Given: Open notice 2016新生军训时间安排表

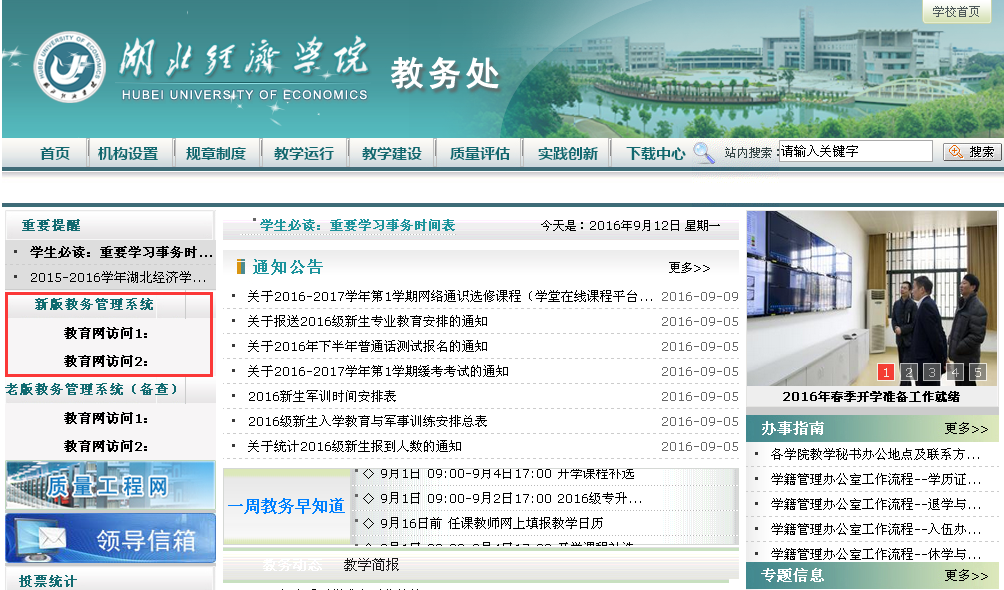Looking at the screenshot, I should 322,397.
